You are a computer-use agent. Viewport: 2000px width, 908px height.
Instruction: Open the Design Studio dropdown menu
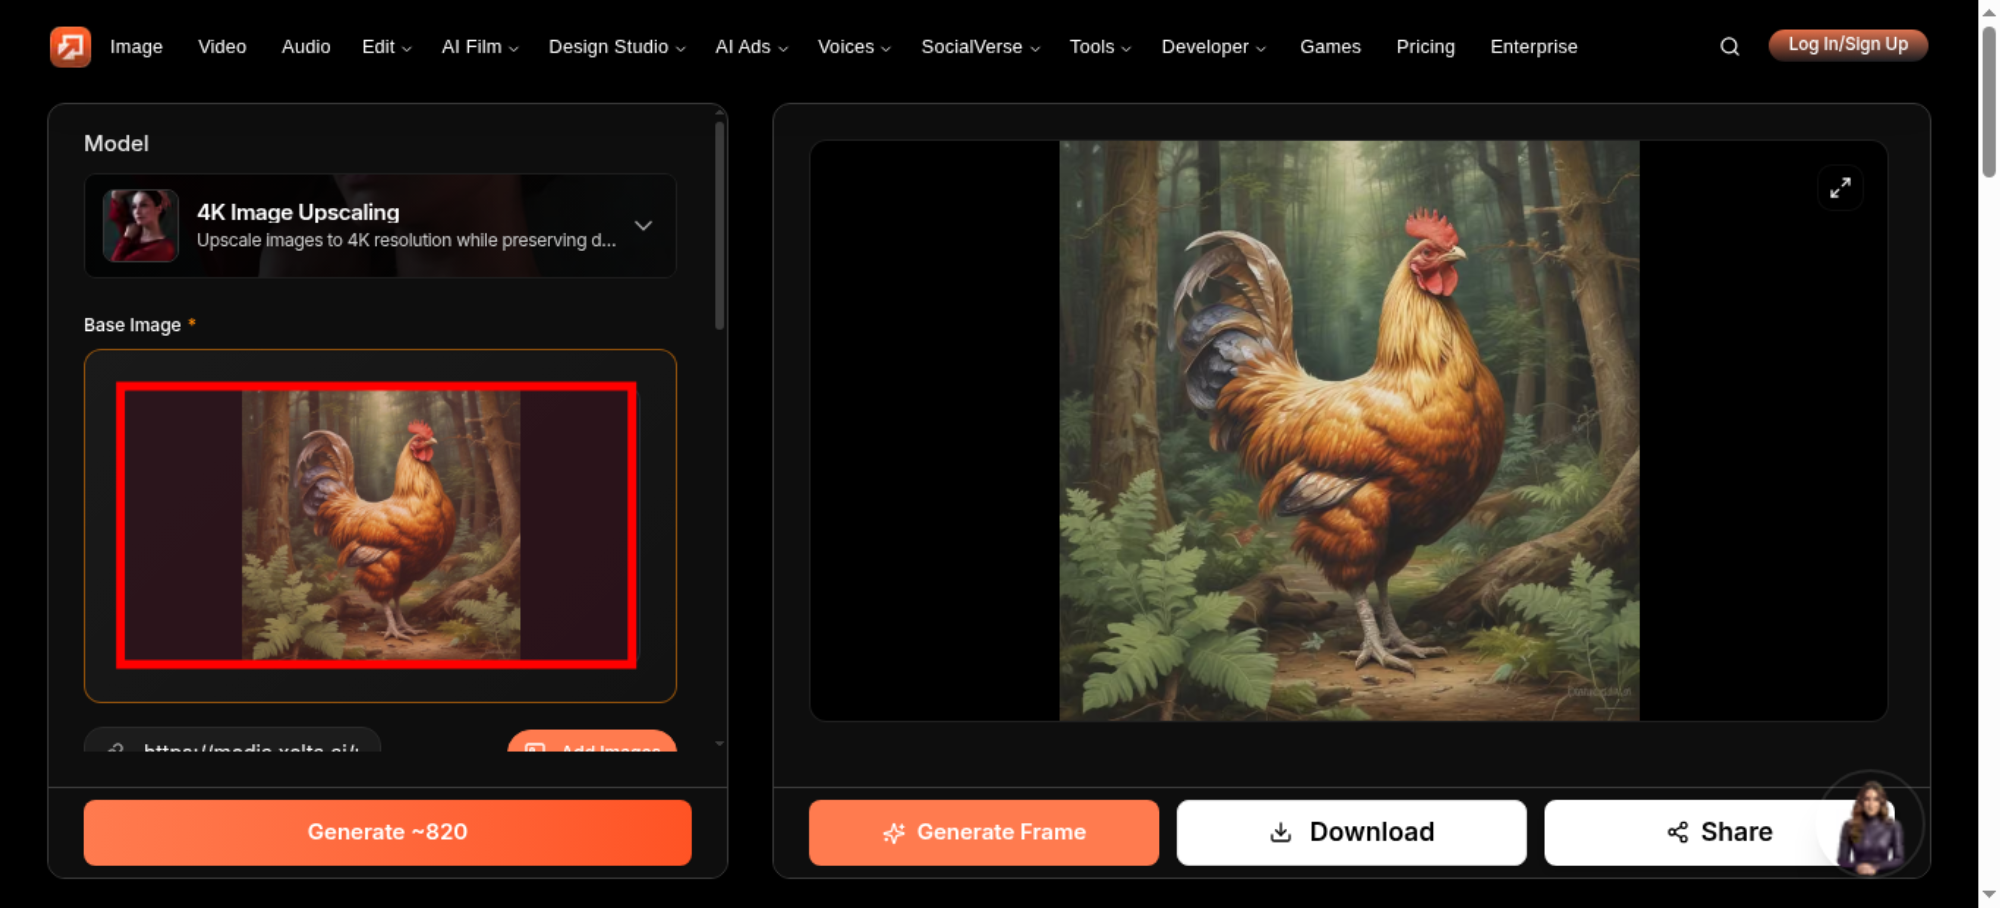point(617,47)
